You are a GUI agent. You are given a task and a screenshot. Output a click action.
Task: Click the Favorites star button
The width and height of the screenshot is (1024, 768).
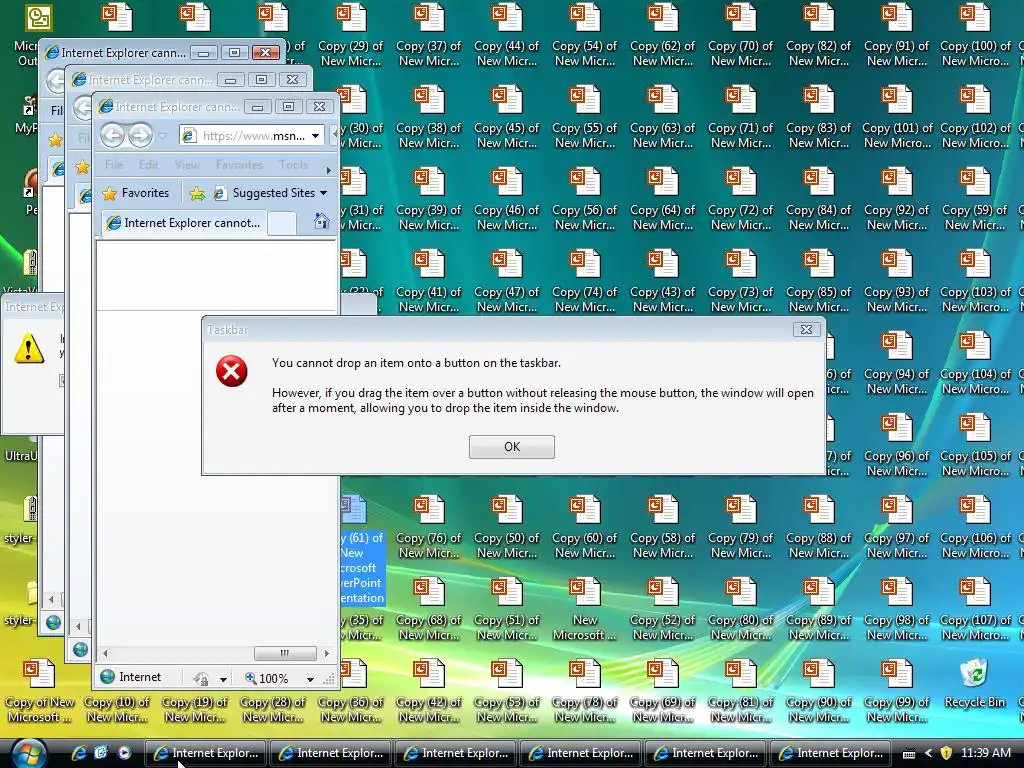pos(136,193)
